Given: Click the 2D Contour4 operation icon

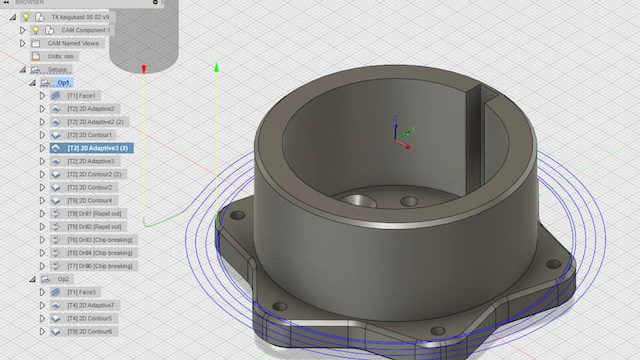Looking at the screenshot, I should (x=56, y=200).
